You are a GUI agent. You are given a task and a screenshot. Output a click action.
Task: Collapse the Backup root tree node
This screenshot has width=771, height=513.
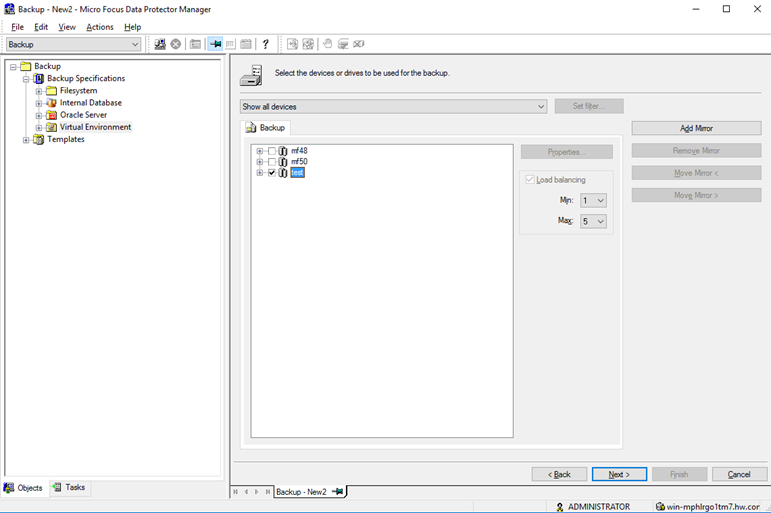(x=13, y=66)
